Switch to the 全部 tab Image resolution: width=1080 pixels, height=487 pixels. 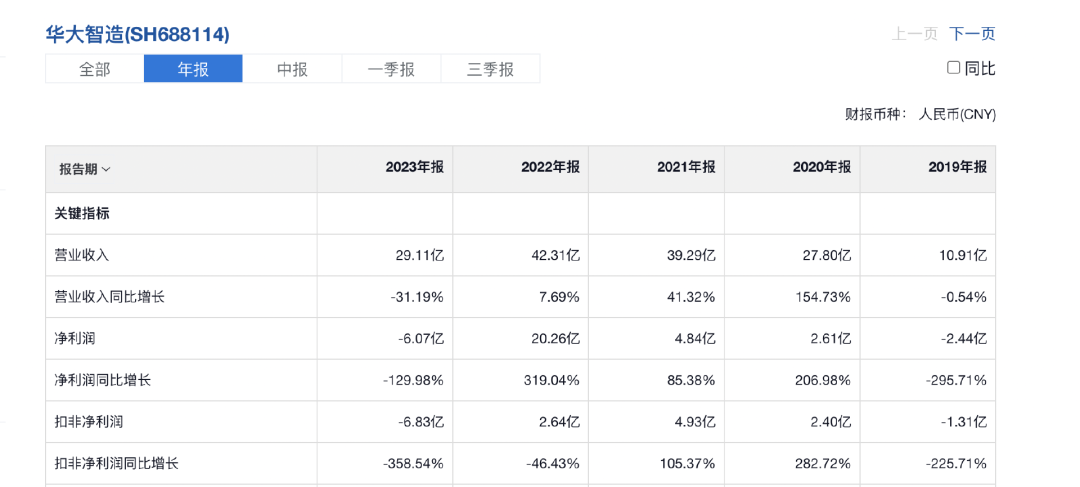[94, 69]
